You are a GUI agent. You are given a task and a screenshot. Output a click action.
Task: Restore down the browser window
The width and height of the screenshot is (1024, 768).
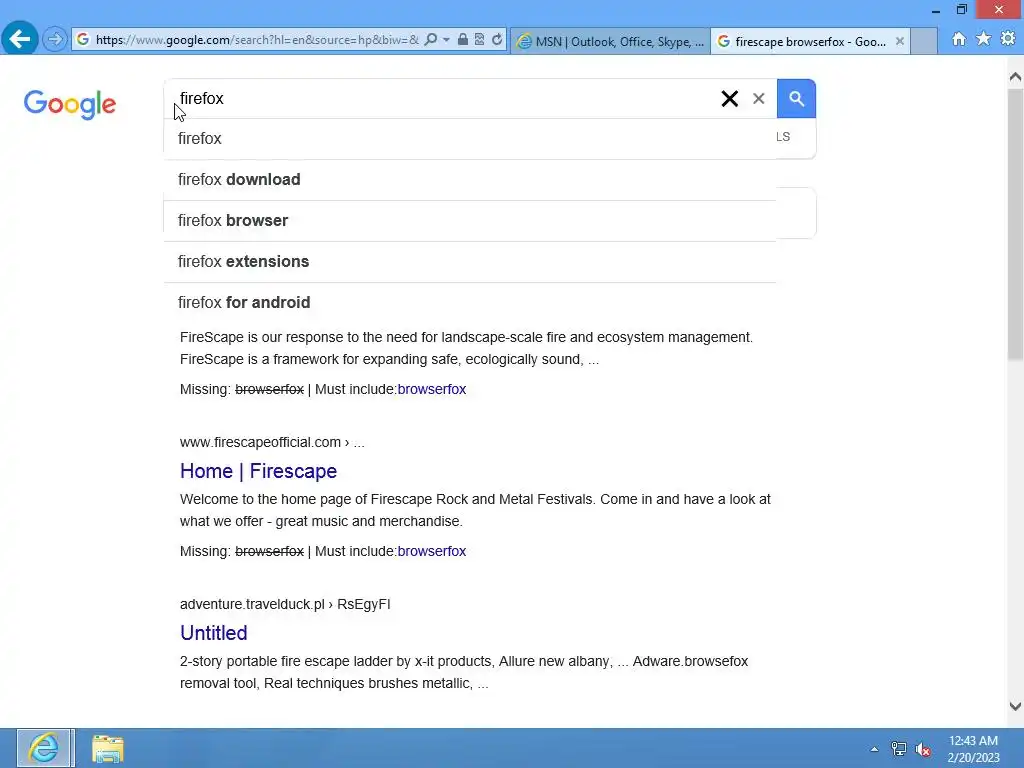(x=961, y=10)
